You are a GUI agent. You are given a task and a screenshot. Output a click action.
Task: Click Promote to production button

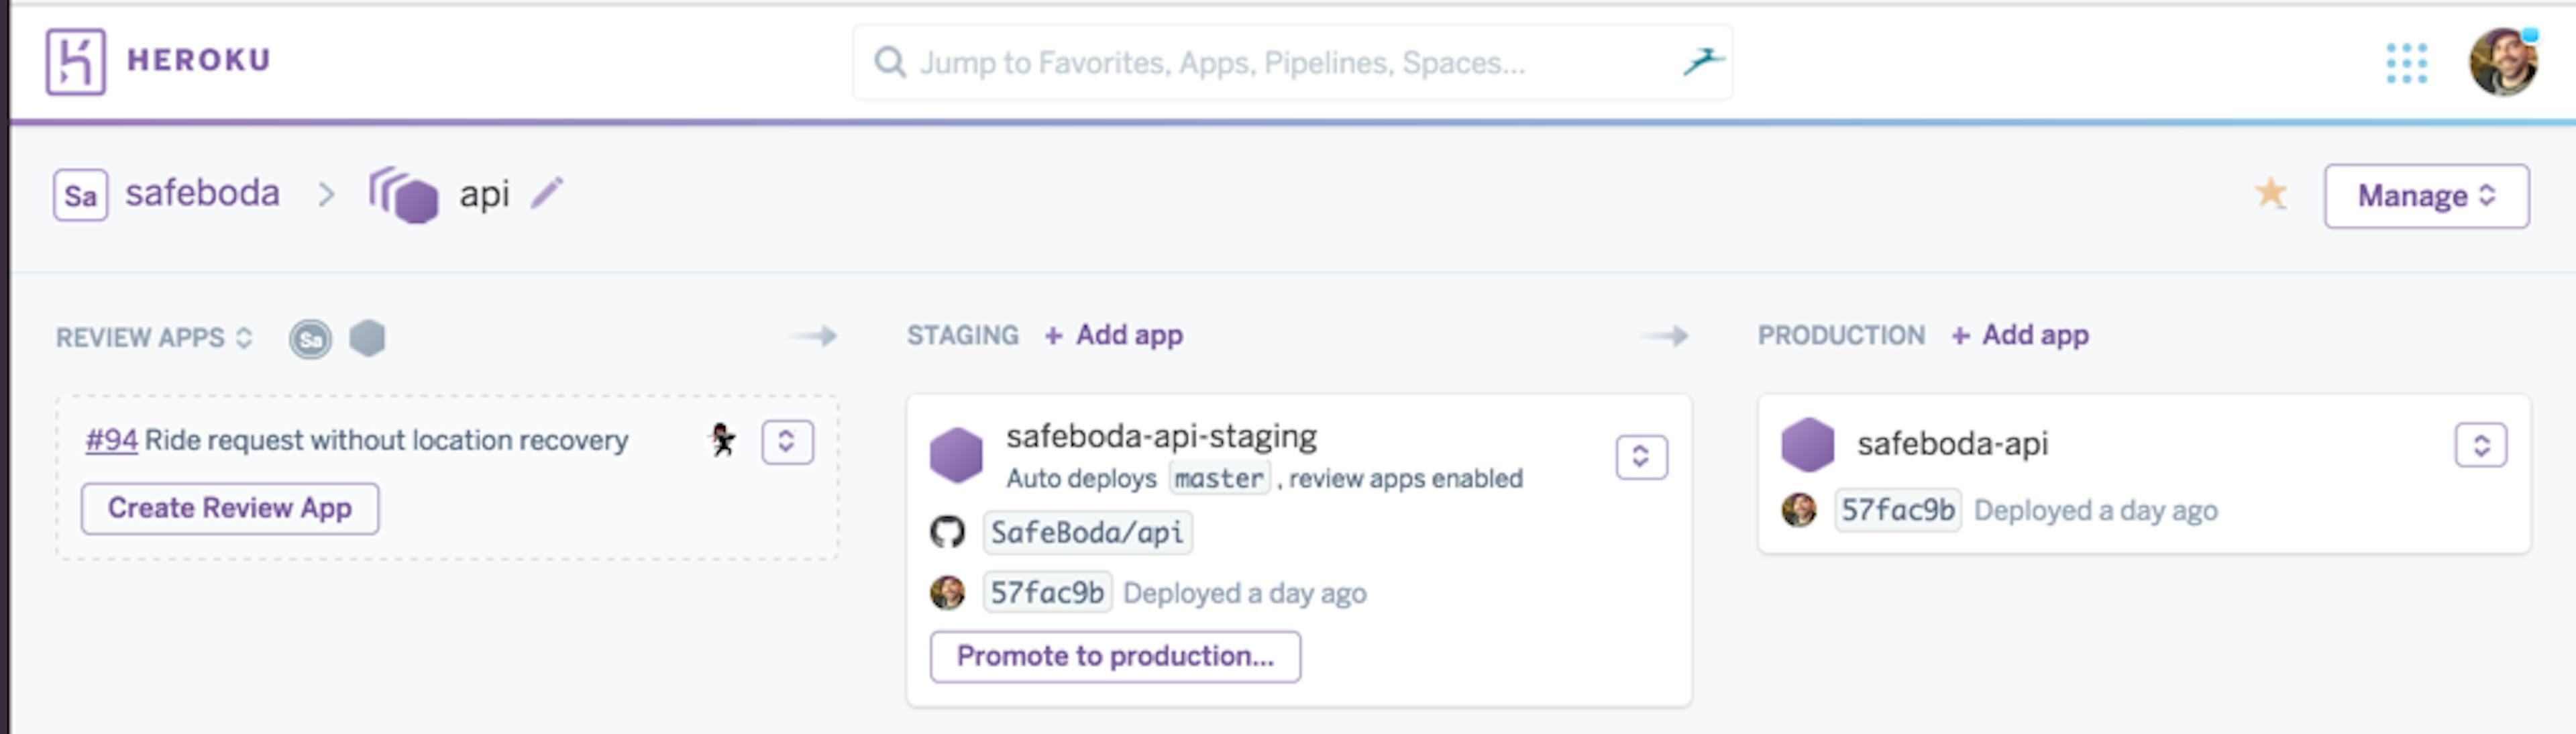pyautogui.click(x=1115, y=657)
